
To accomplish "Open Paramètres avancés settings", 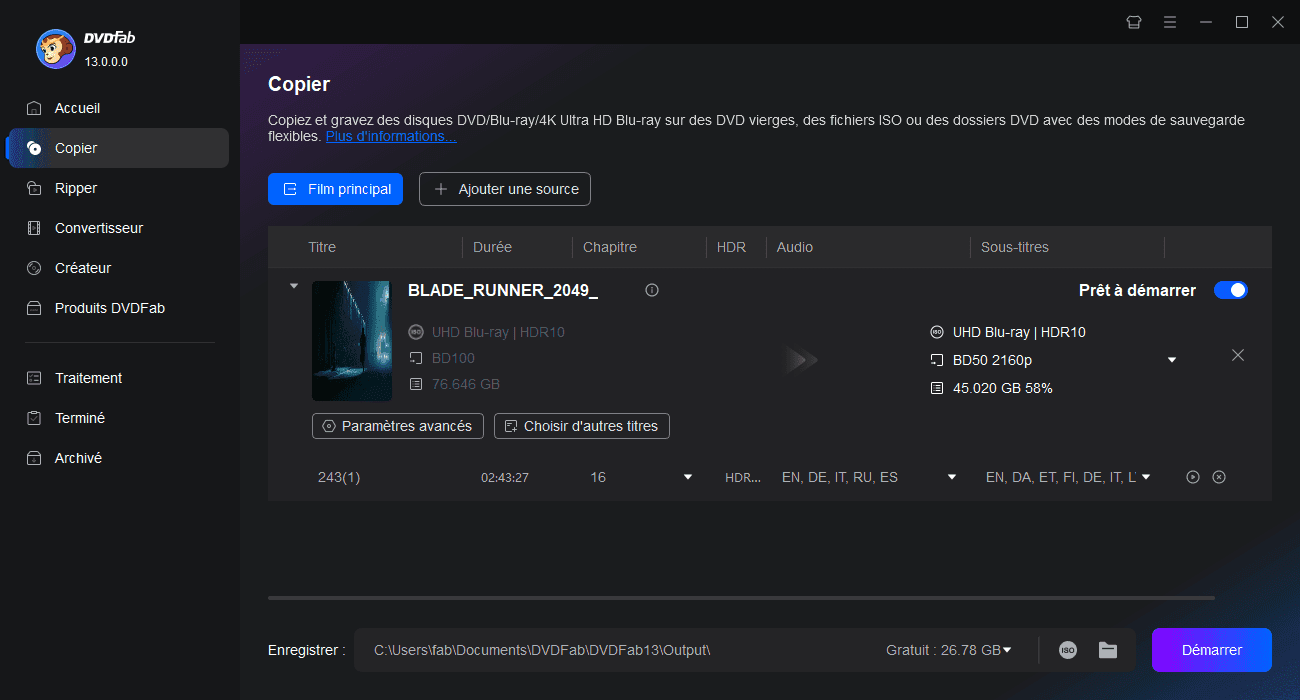I will point(398,426).
